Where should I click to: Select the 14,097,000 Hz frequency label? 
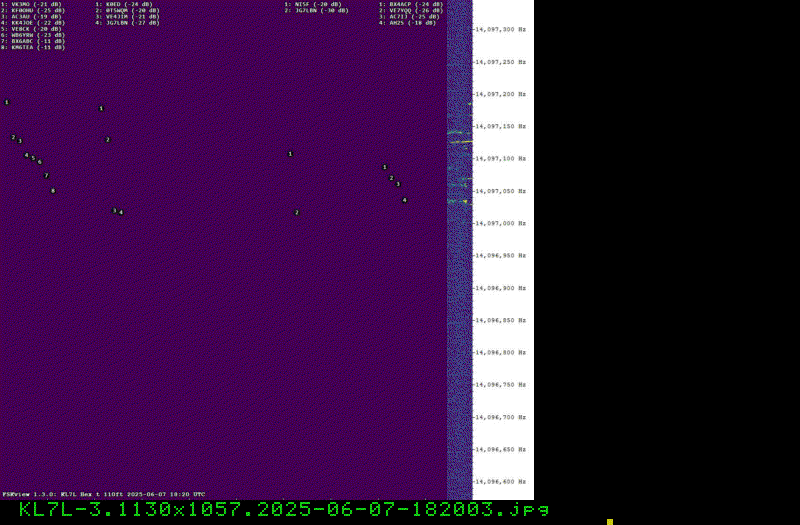tap(500, 223)
